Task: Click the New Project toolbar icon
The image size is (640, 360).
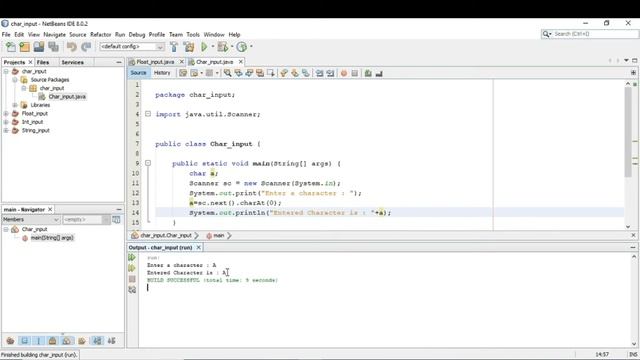Action: pyautogui.click(x=24, y=47)
